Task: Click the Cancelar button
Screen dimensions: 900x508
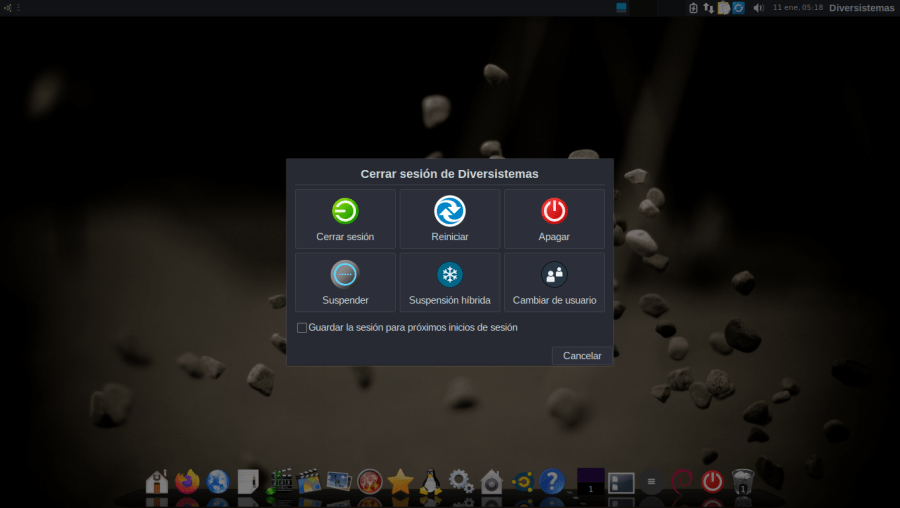Action: tap(582, 356)
